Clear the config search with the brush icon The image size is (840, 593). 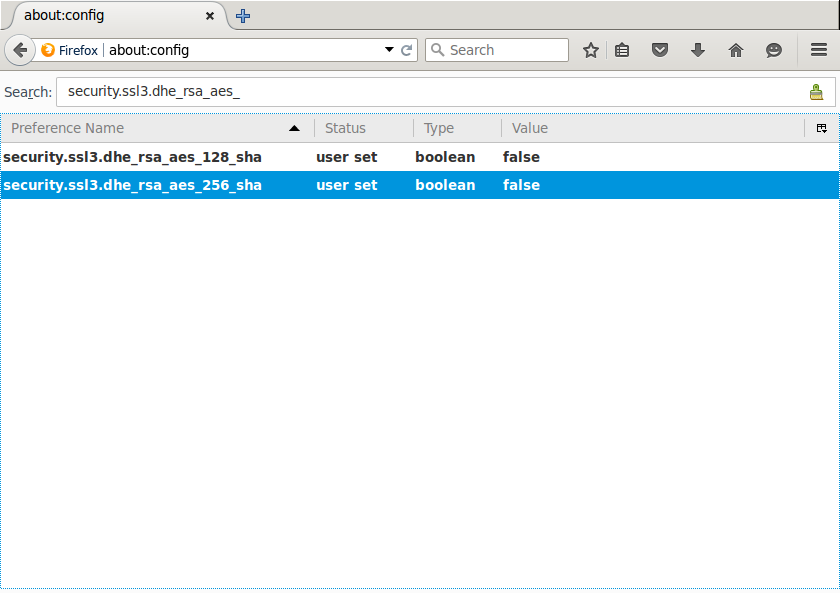click(x=817, y=91)
